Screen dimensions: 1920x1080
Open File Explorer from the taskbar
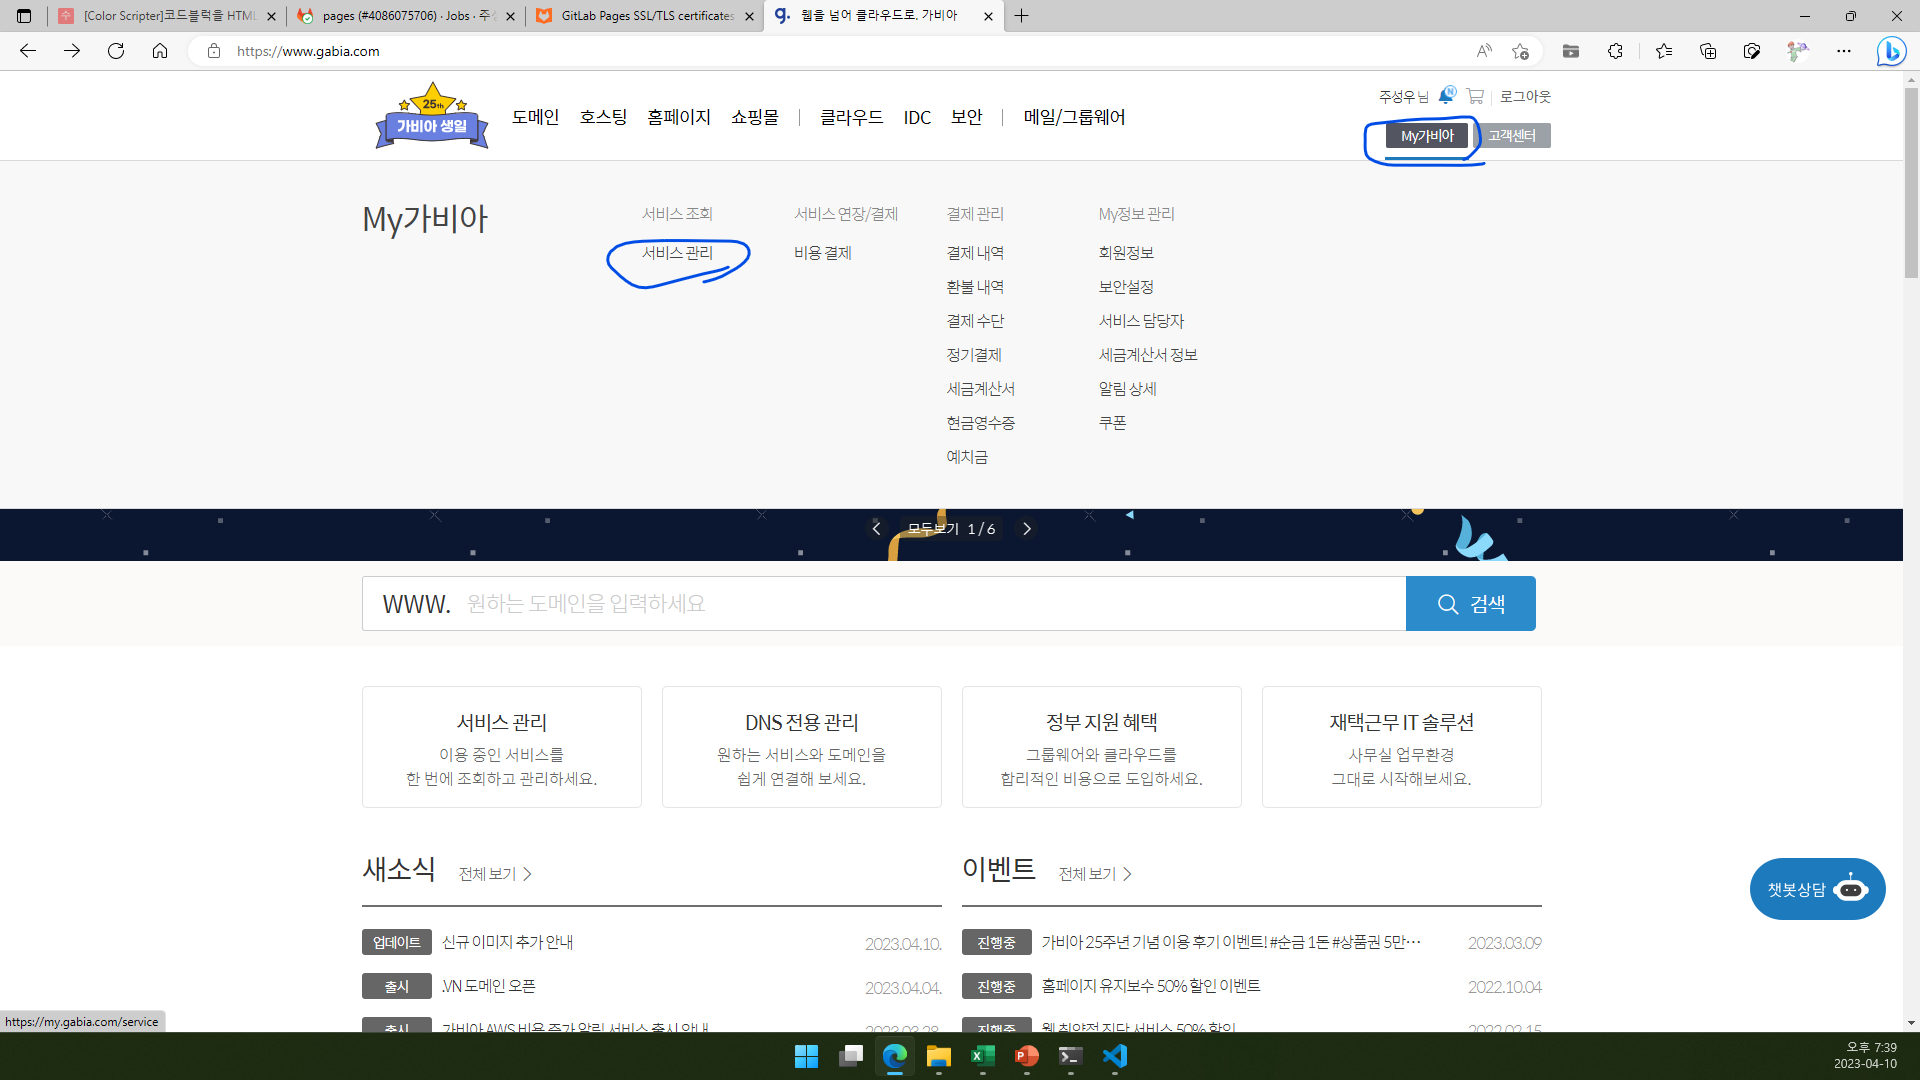pyautogui.click(x=938, y=1056)
